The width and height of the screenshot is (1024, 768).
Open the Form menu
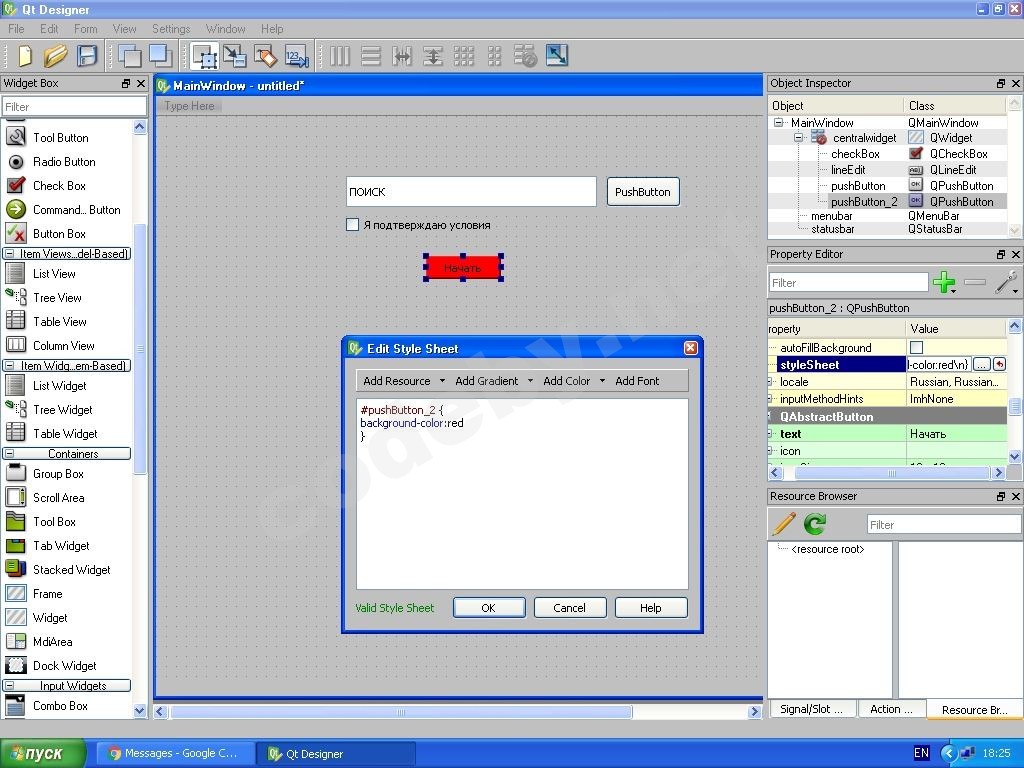click(86, 29)
